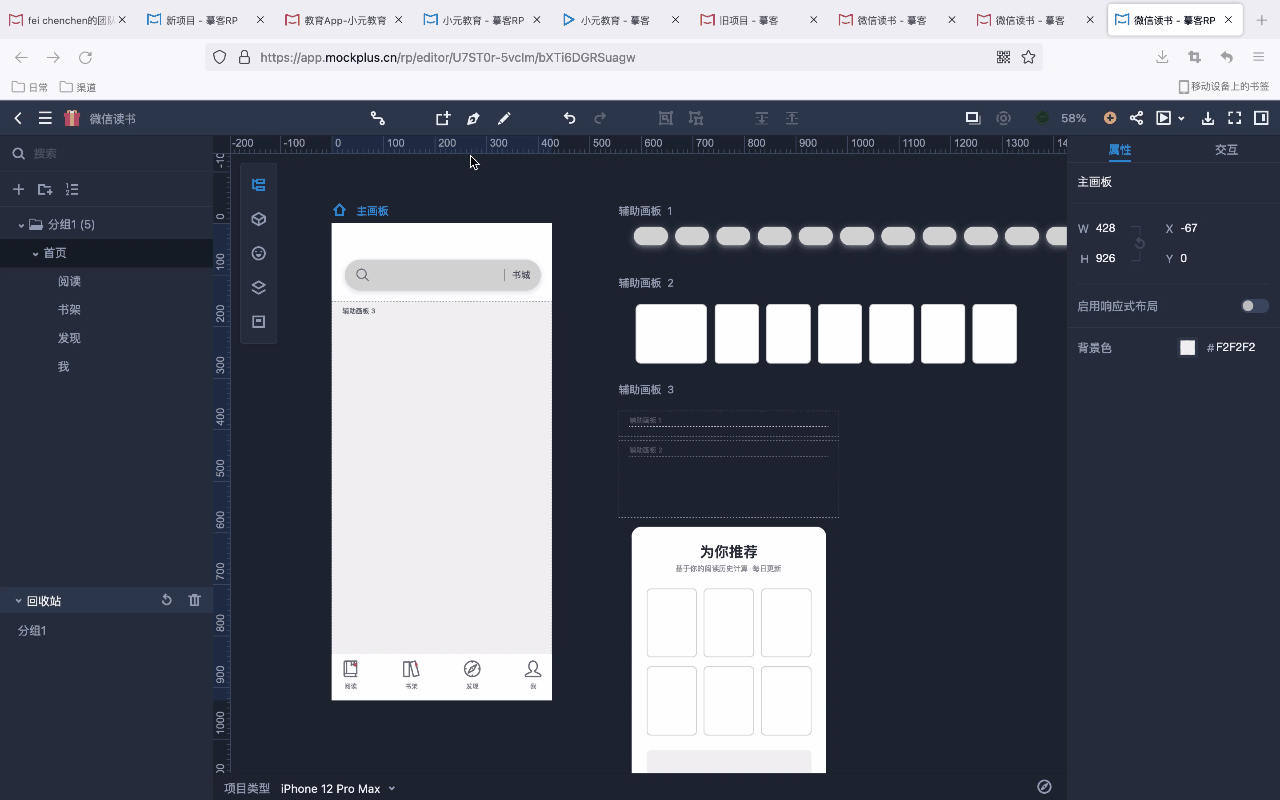Open the 58% zoom level dropdown

pyautogui.click(x=1074, y=118)
